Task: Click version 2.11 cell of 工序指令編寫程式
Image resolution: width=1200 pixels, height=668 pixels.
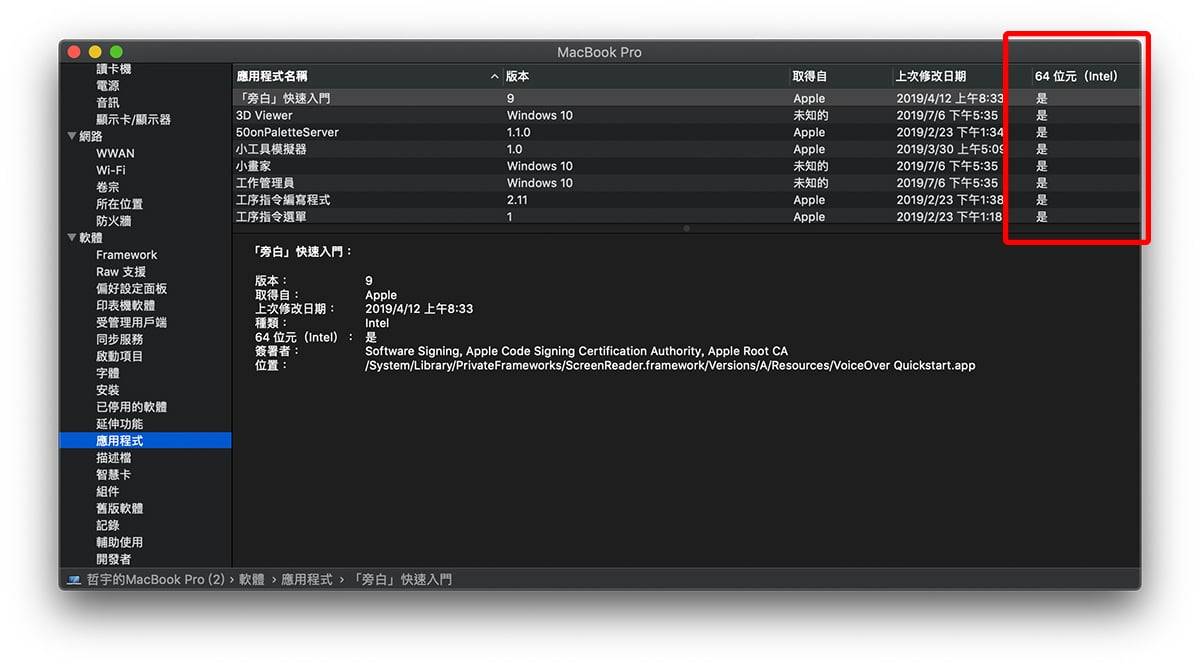Action: 517,200
